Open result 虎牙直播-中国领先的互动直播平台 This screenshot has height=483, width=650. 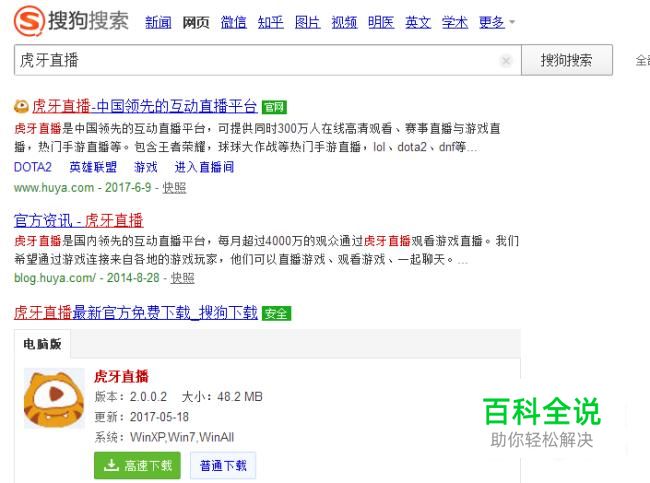coord(145,107)
